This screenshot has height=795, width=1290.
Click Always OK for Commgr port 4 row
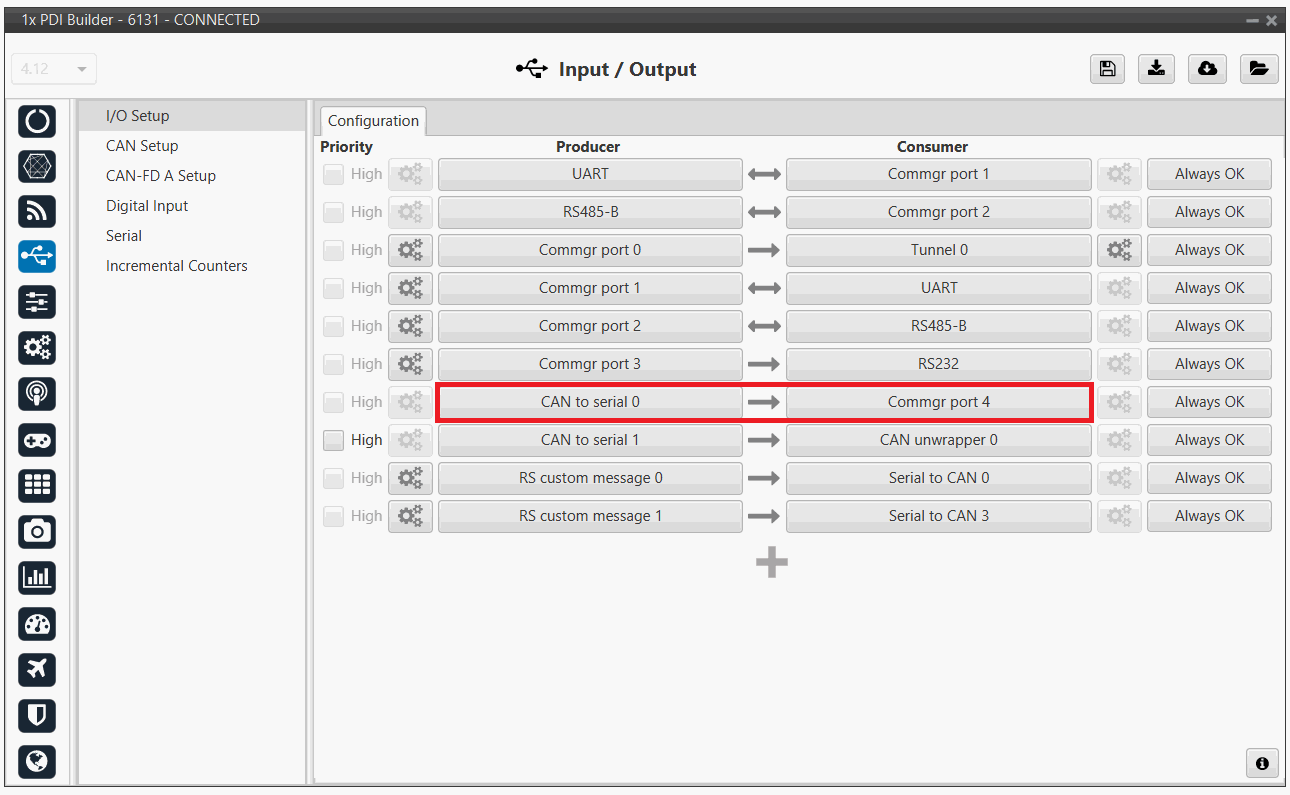tap(1209, 402)
